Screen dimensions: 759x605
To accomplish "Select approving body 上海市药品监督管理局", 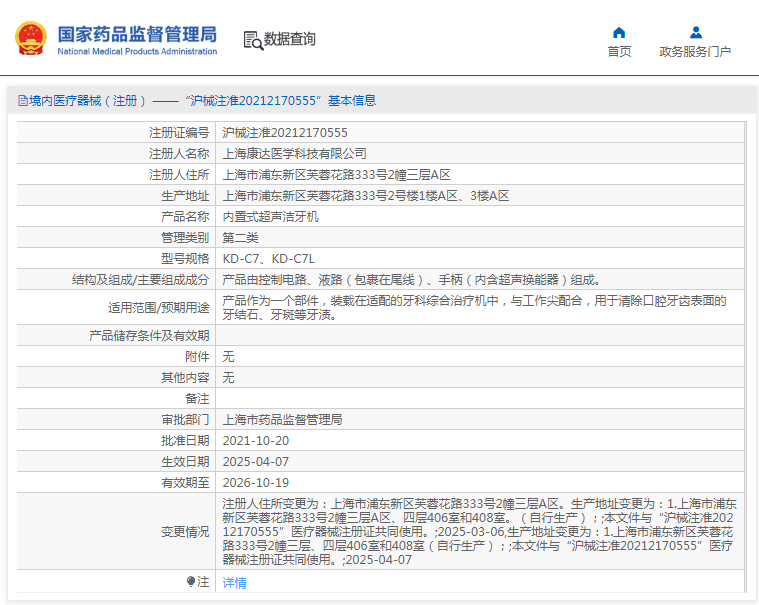I will [x=282, y=420].
